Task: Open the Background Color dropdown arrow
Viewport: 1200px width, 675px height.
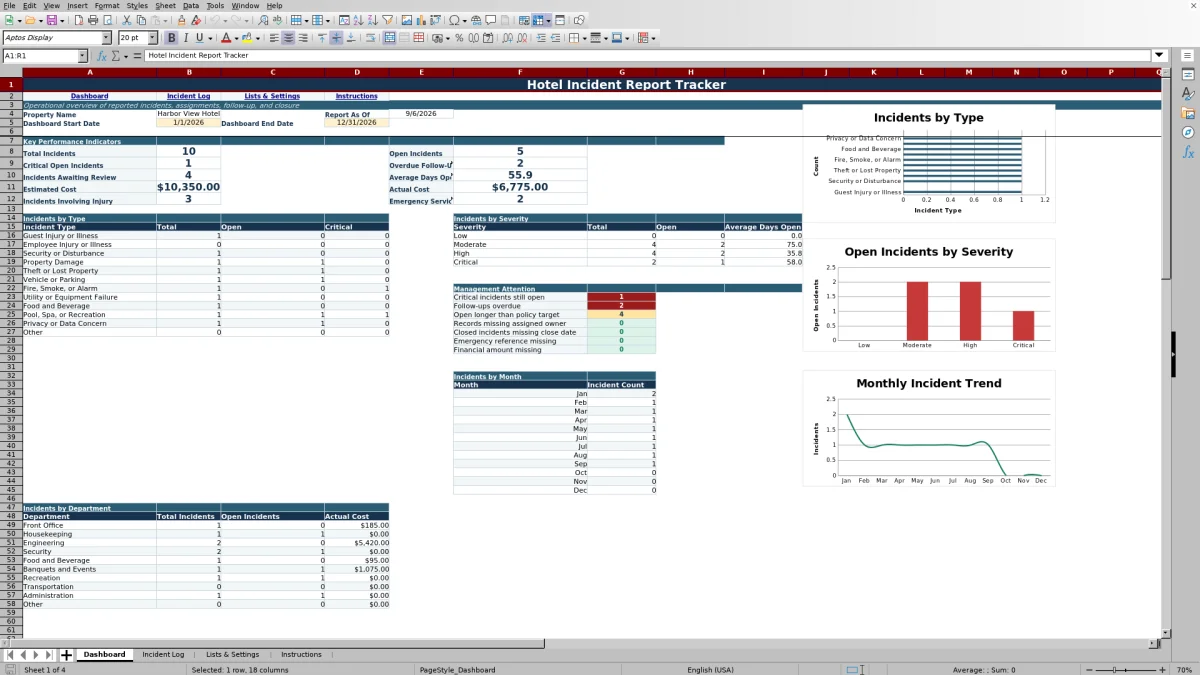Action: pyautogui.click(x=258, y=38)
